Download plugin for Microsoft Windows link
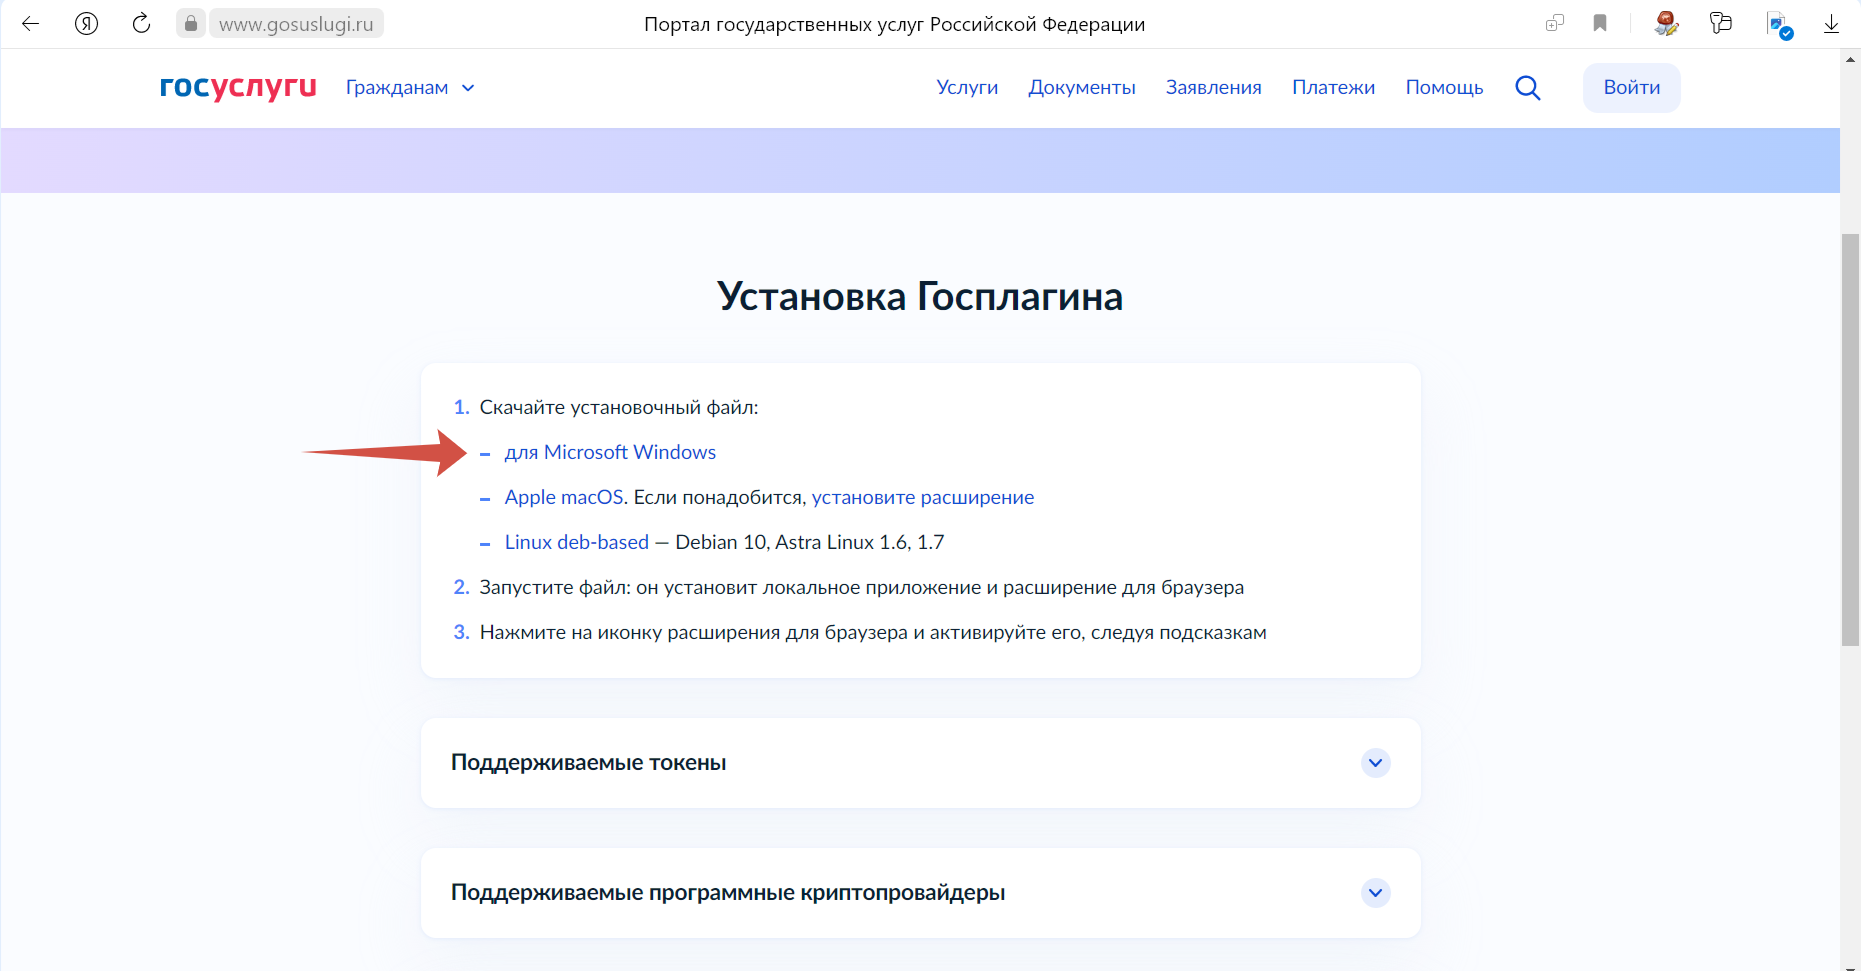This screenshot has height=971, width=1861. click(610, 453)
